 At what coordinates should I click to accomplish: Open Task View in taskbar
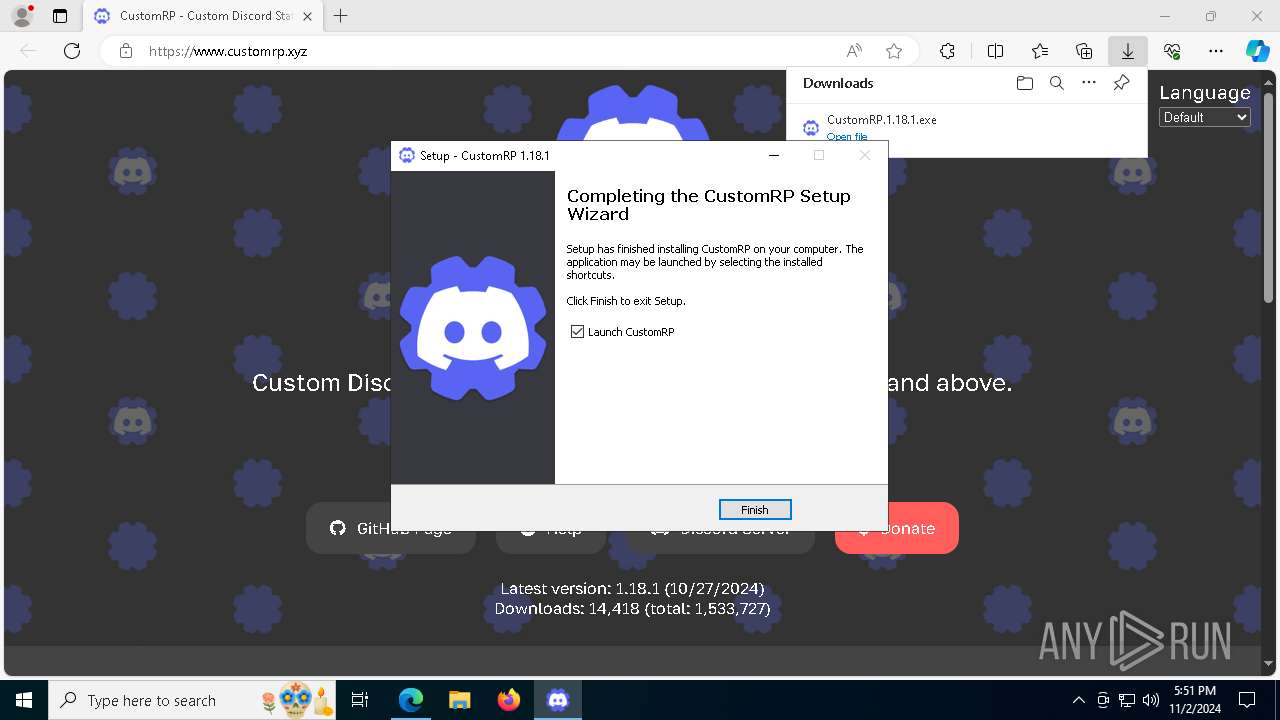click(x=360, y=700)
